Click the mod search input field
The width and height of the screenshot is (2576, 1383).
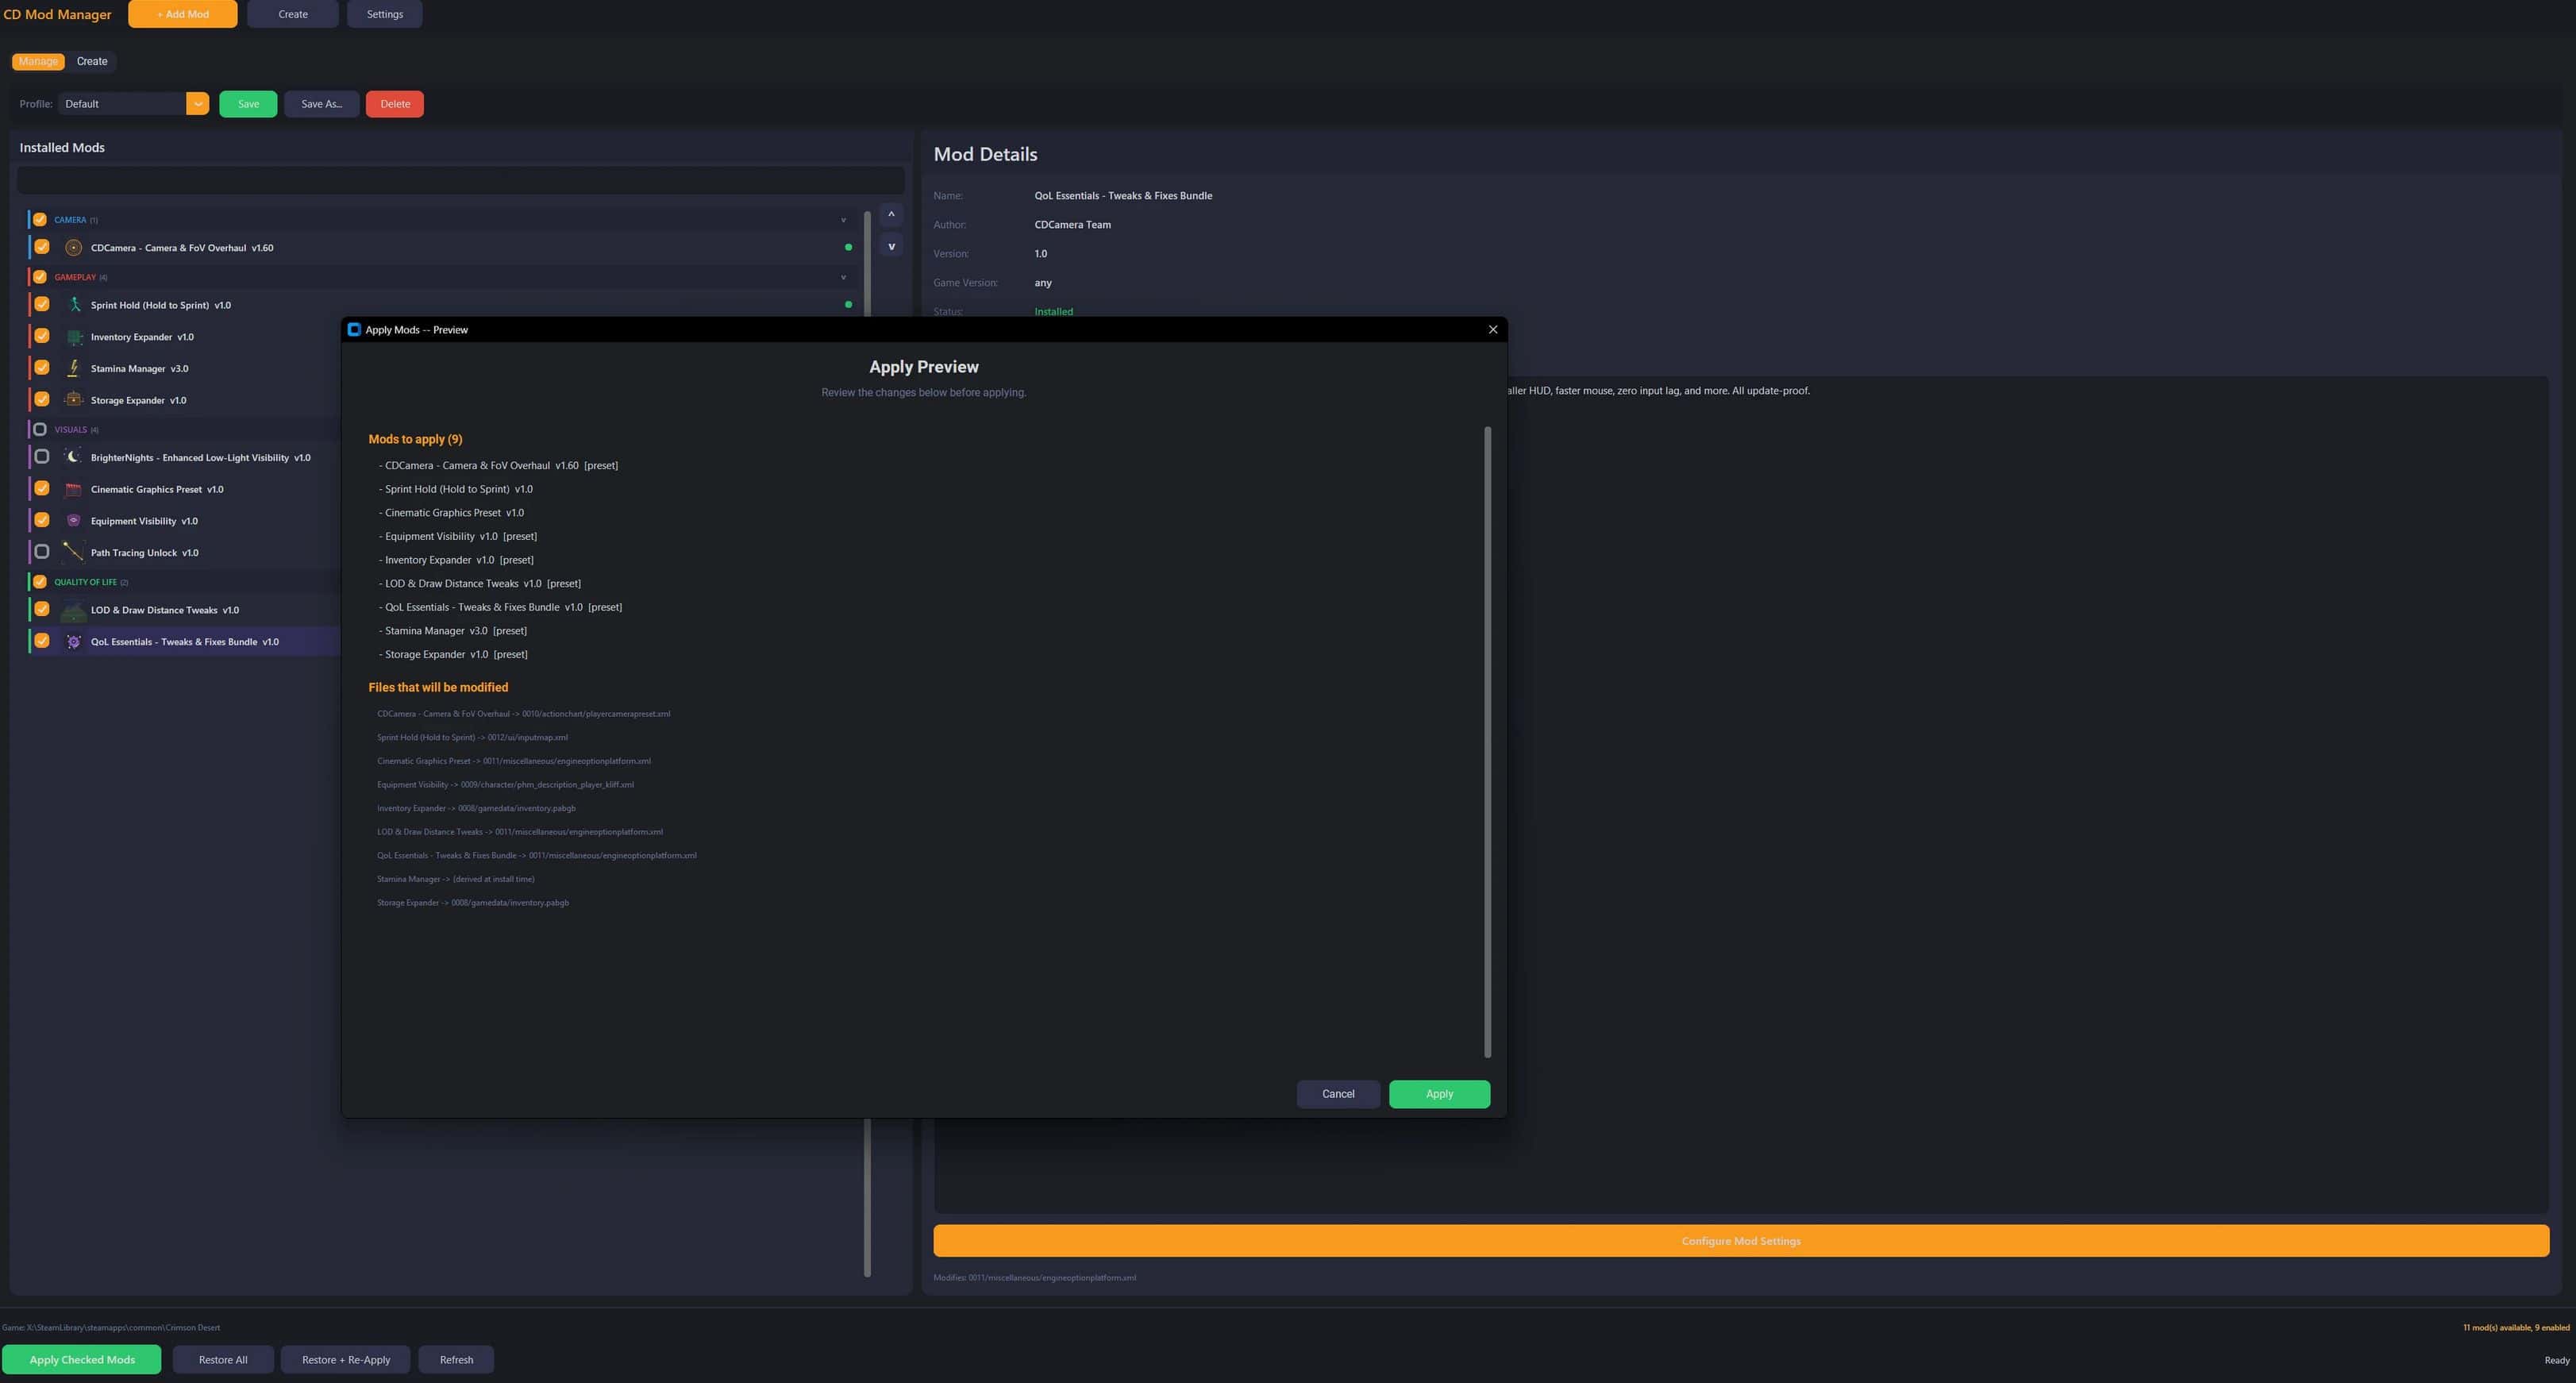click(460, 180)
